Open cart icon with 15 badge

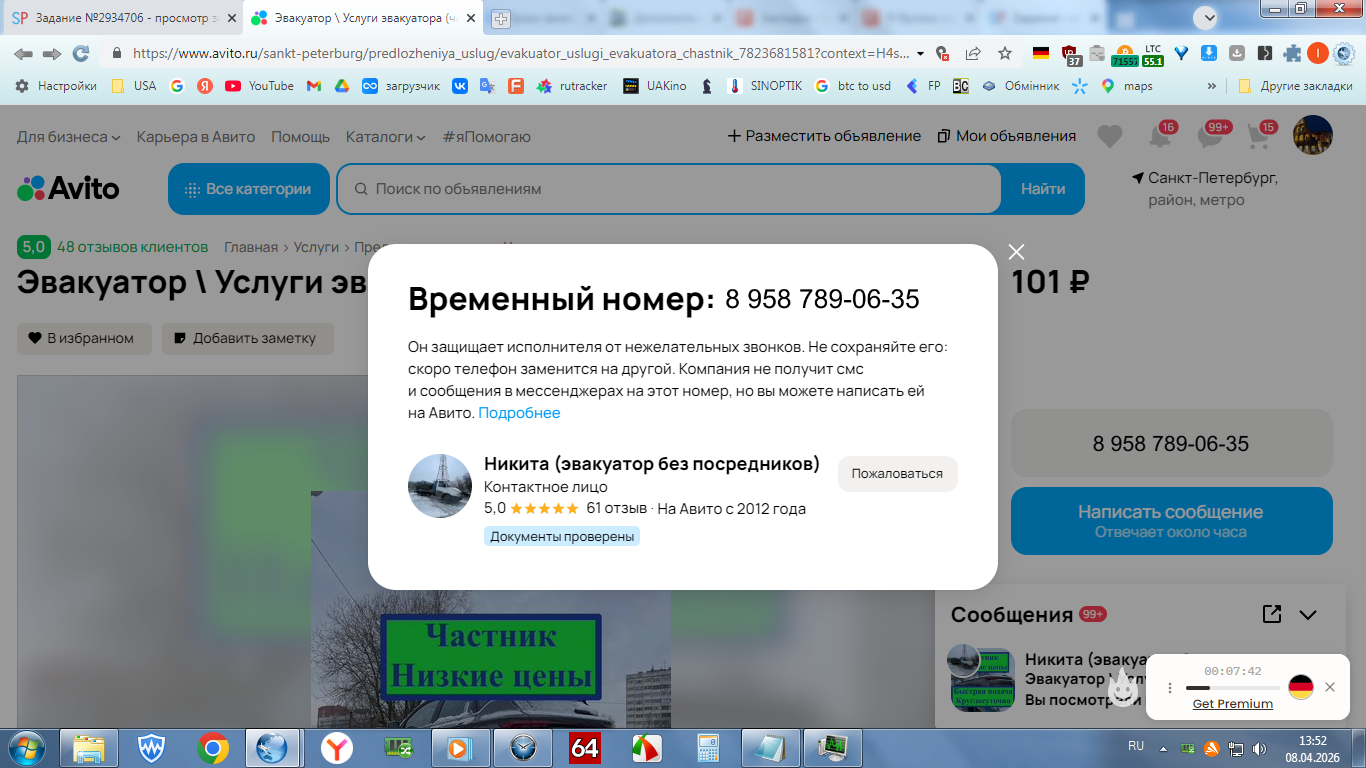tap(1261, 136)
